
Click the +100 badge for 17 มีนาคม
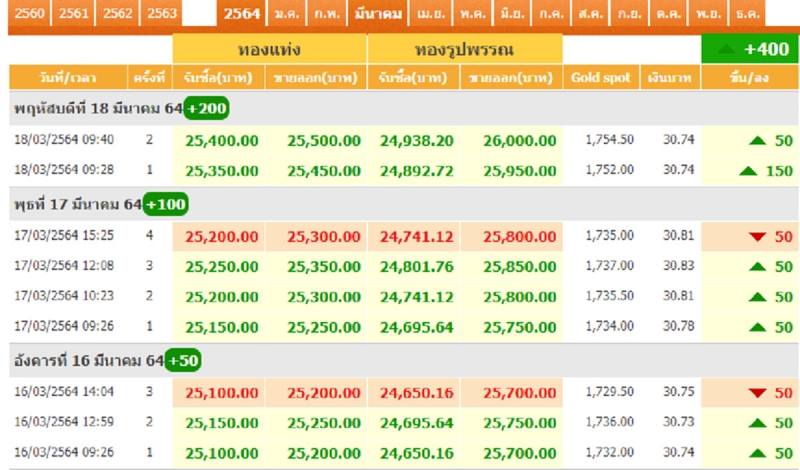[165, 204]
